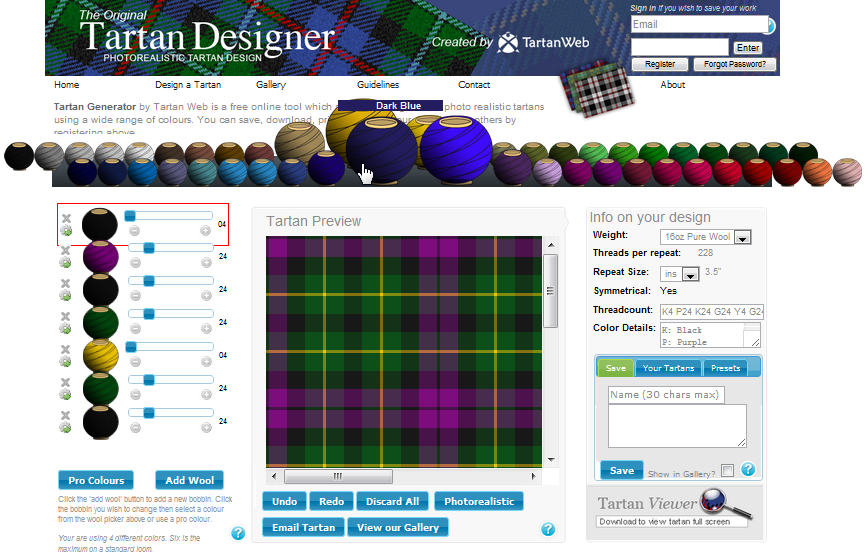868x559 pixels.
Task: Pick the bright blue wool bobbin
Action: click(456, 149)
